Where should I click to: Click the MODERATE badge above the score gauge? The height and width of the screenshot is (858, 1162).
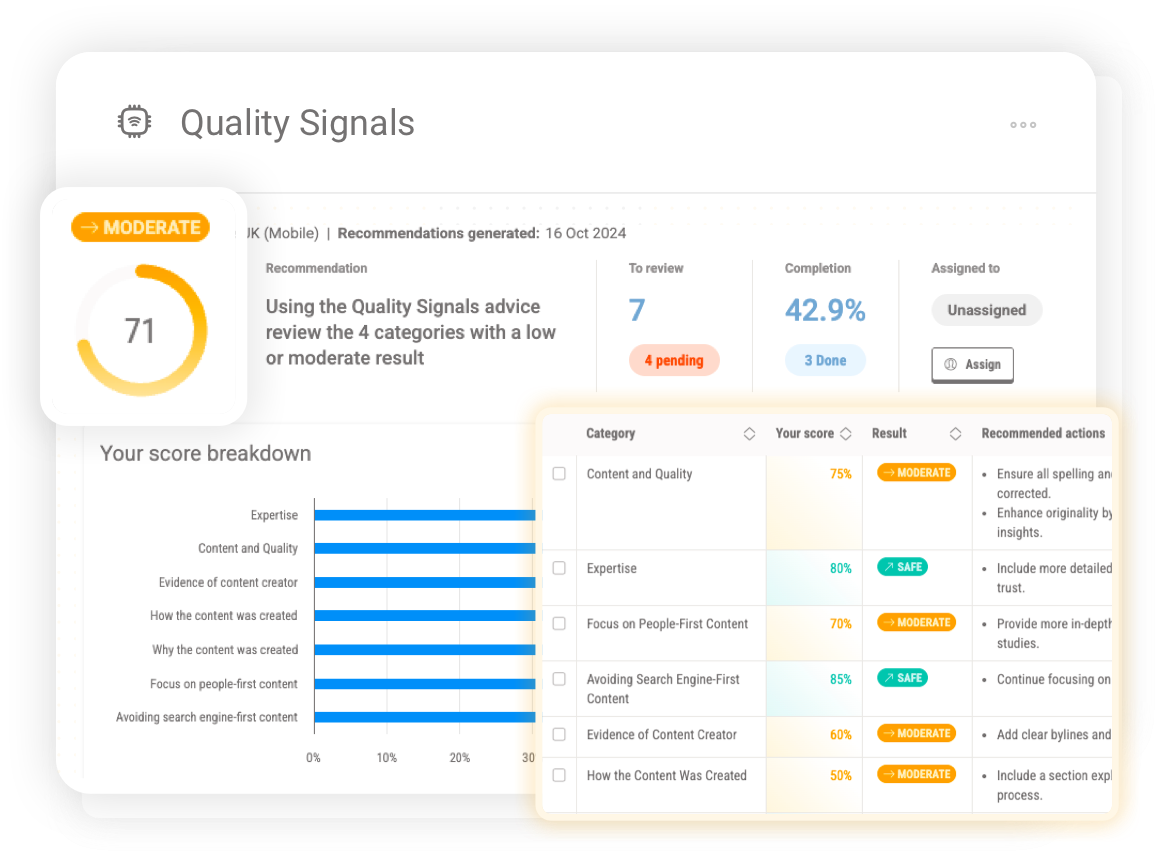tap(139, 227)
